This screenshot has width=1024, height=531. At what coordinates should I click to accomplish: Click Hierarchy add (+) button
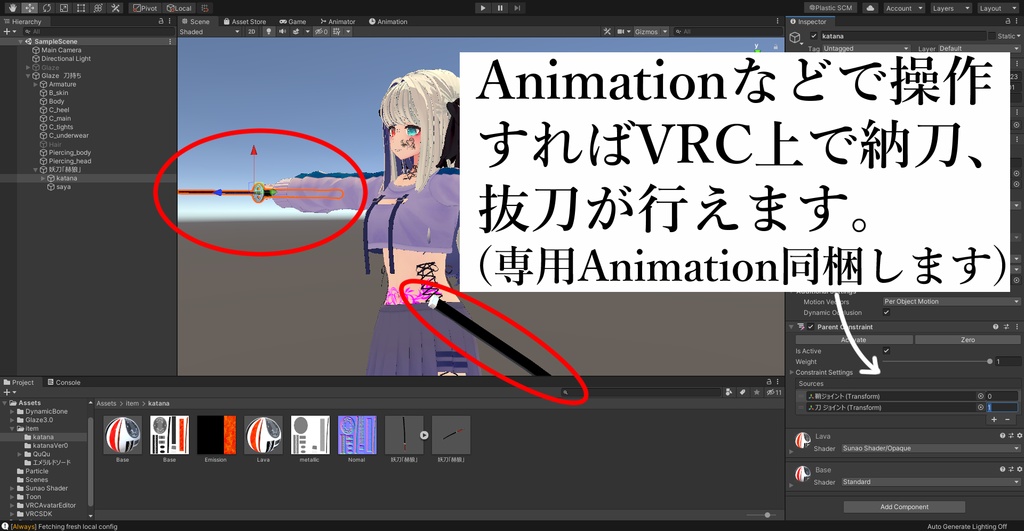pos(9,31)
